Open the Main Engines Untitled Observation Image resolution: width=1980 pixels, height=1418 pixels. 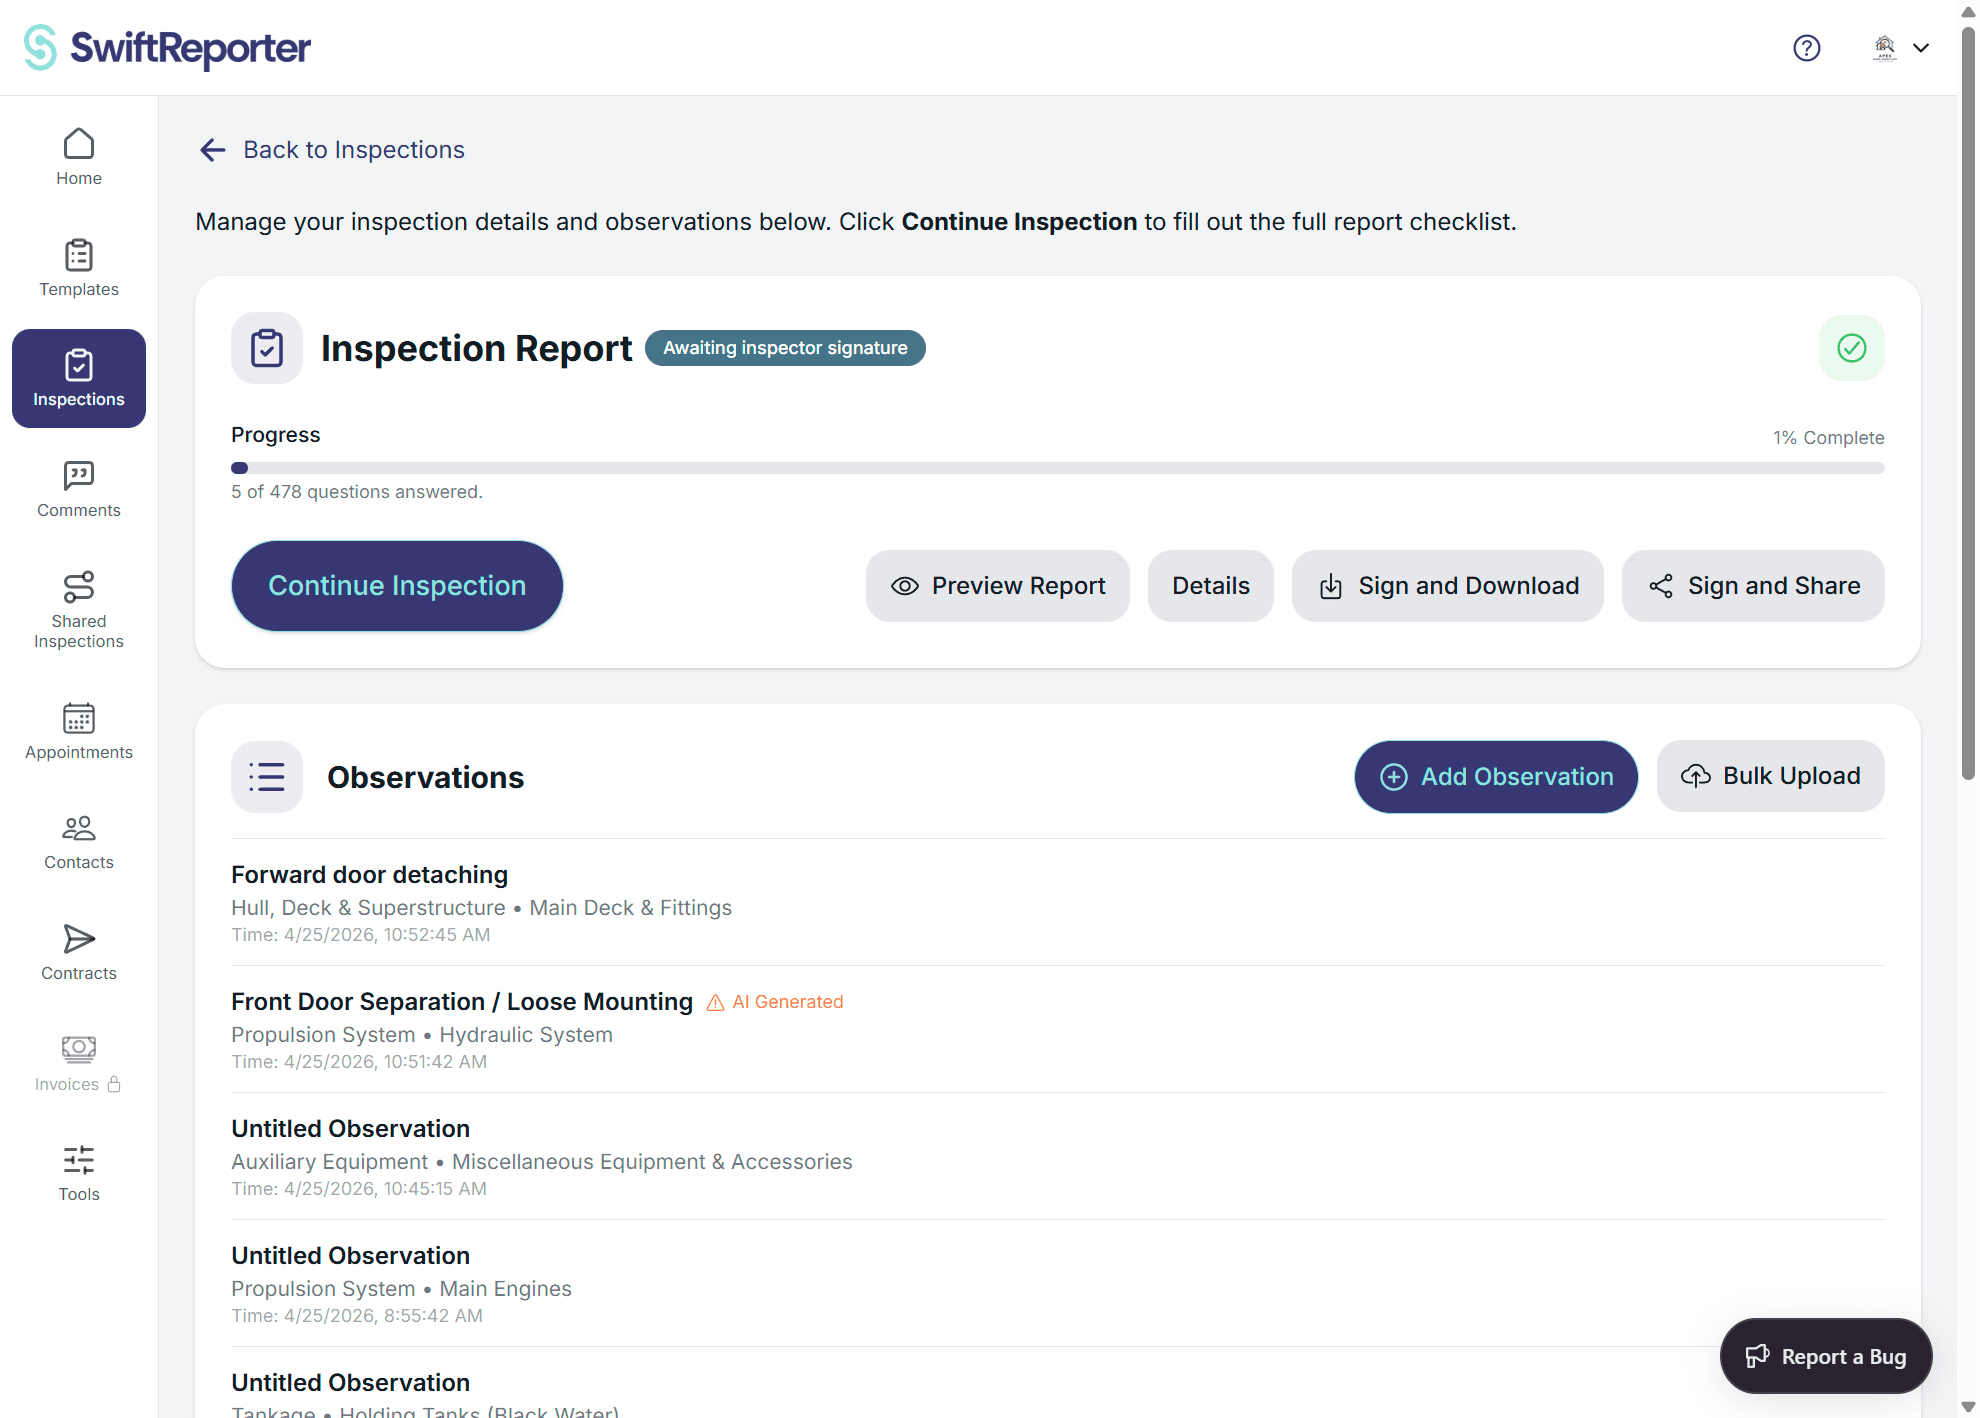[1058, 1284]
